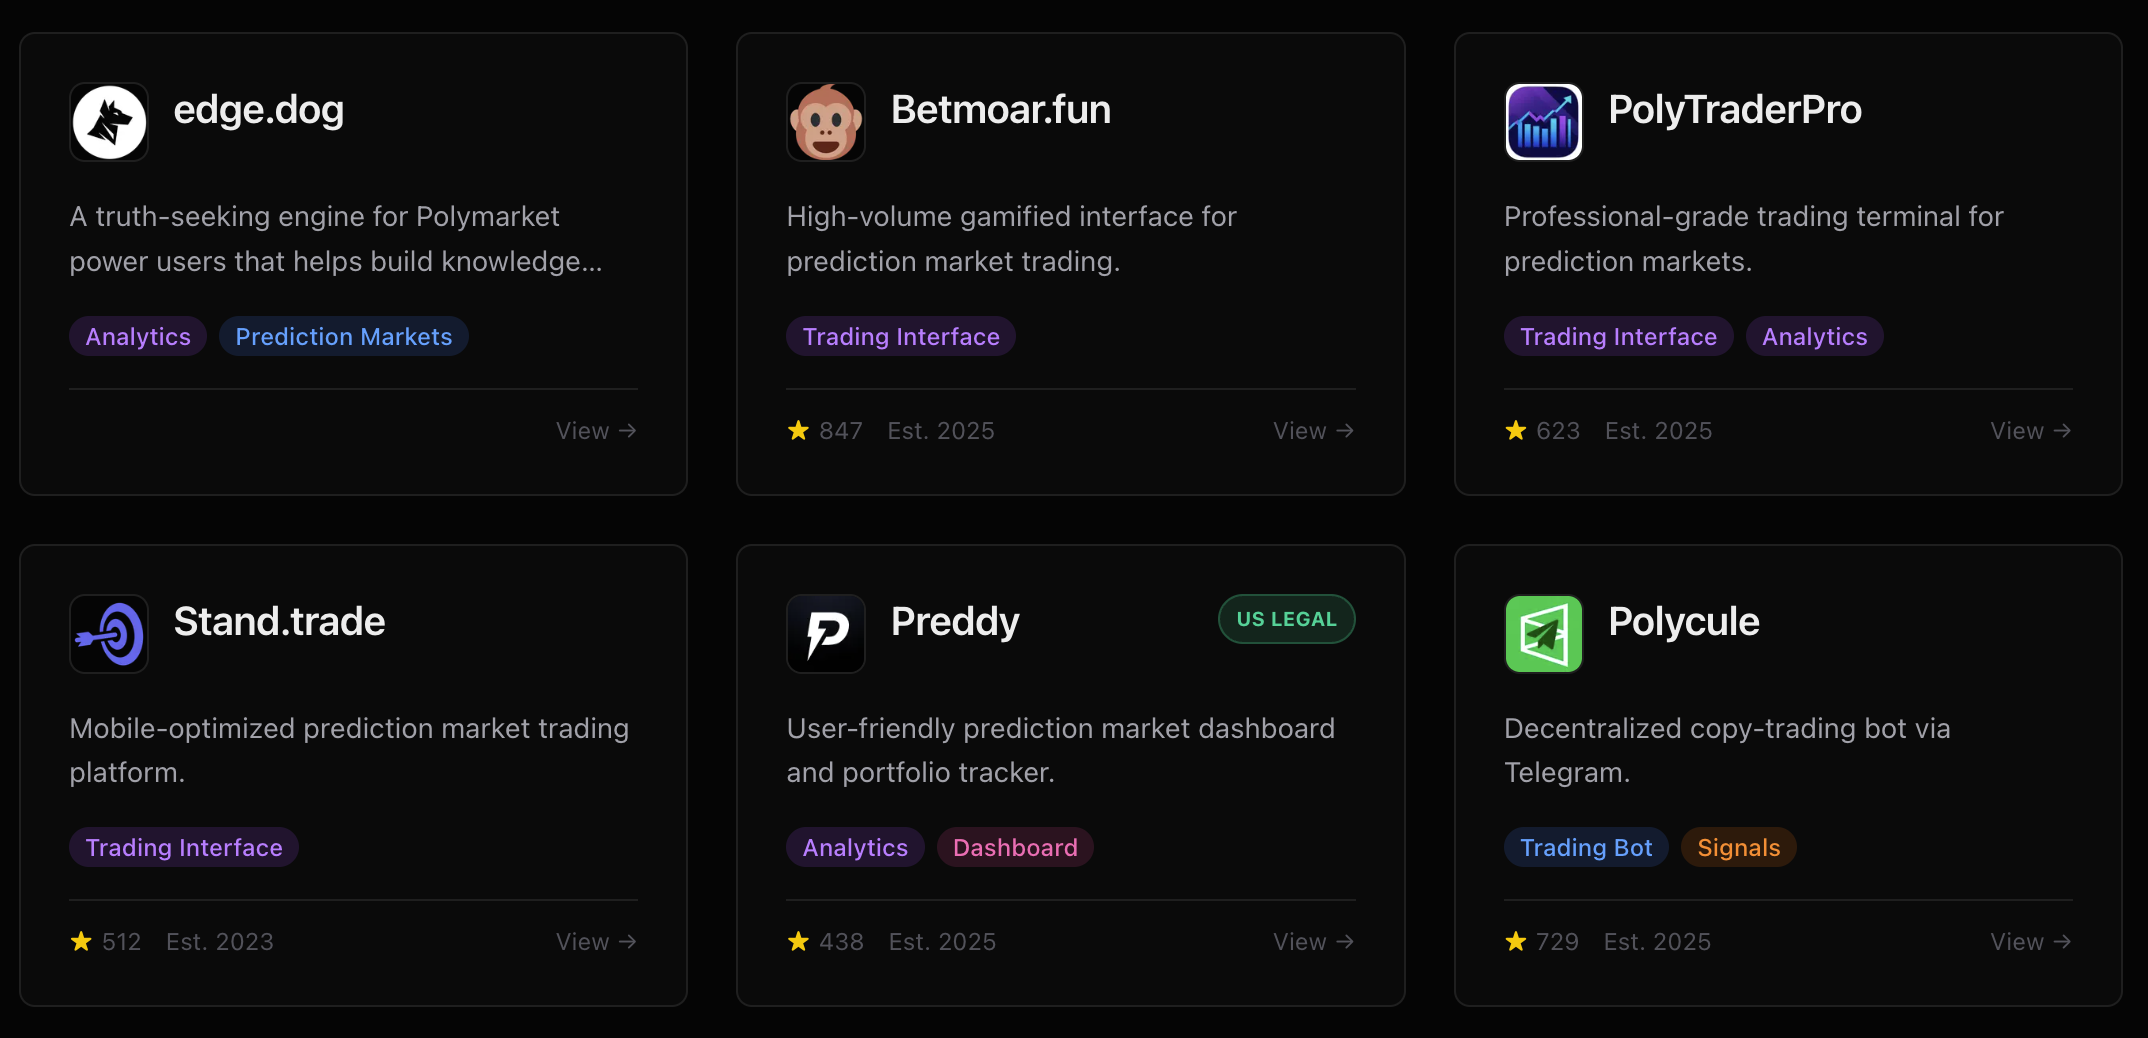
Task: Click the edge.dog wolf logo icon
Action: 109,122
